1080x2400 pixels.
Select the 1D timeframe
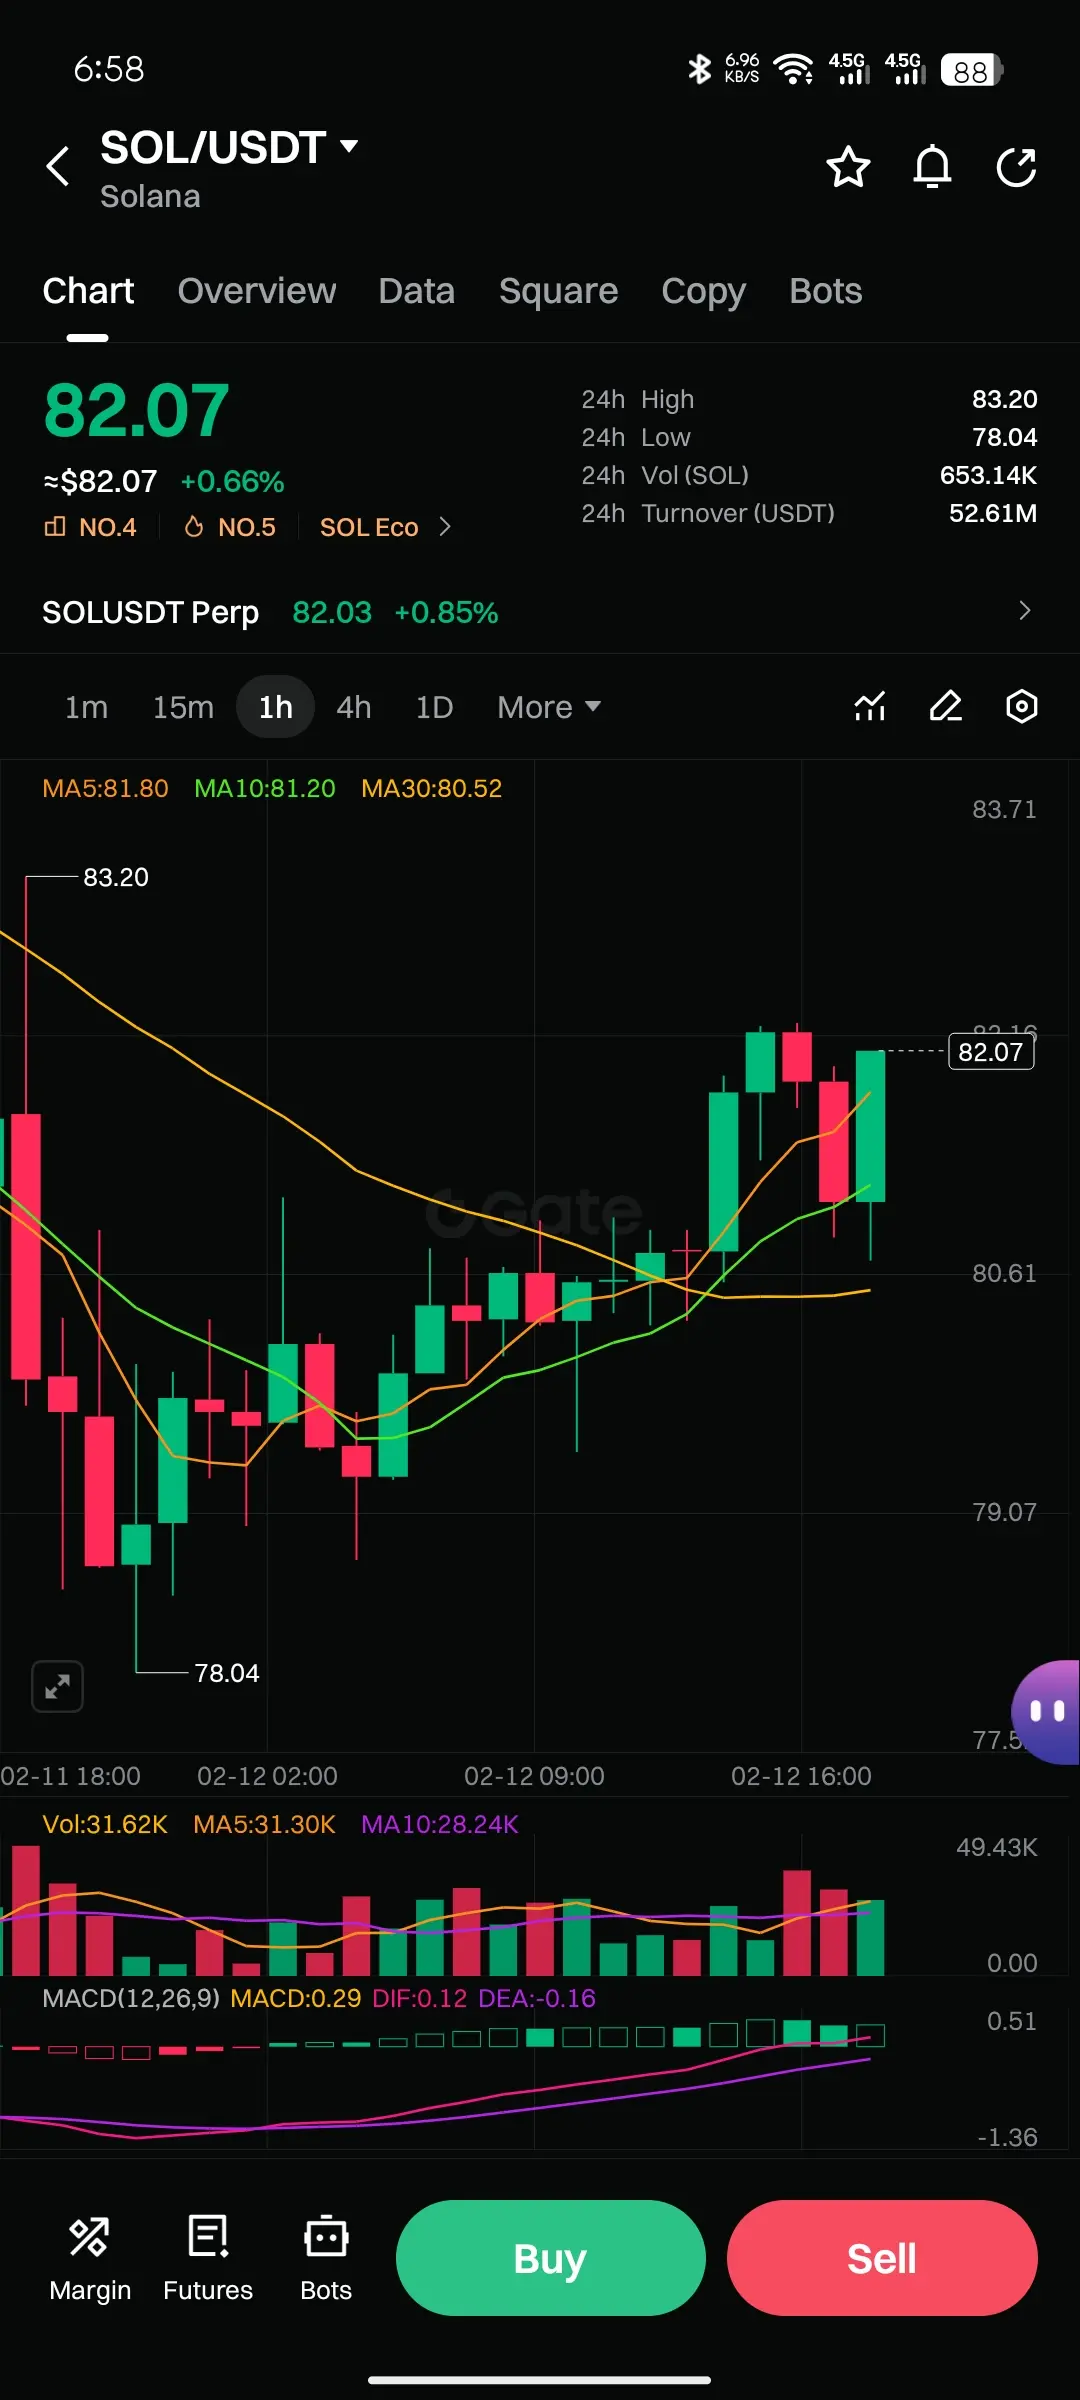434,707
